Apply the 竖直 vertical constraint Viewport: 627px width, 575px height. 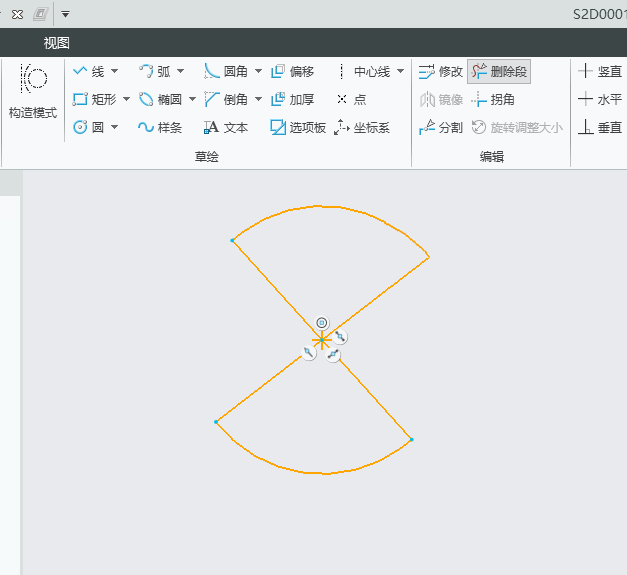point(600,72)
